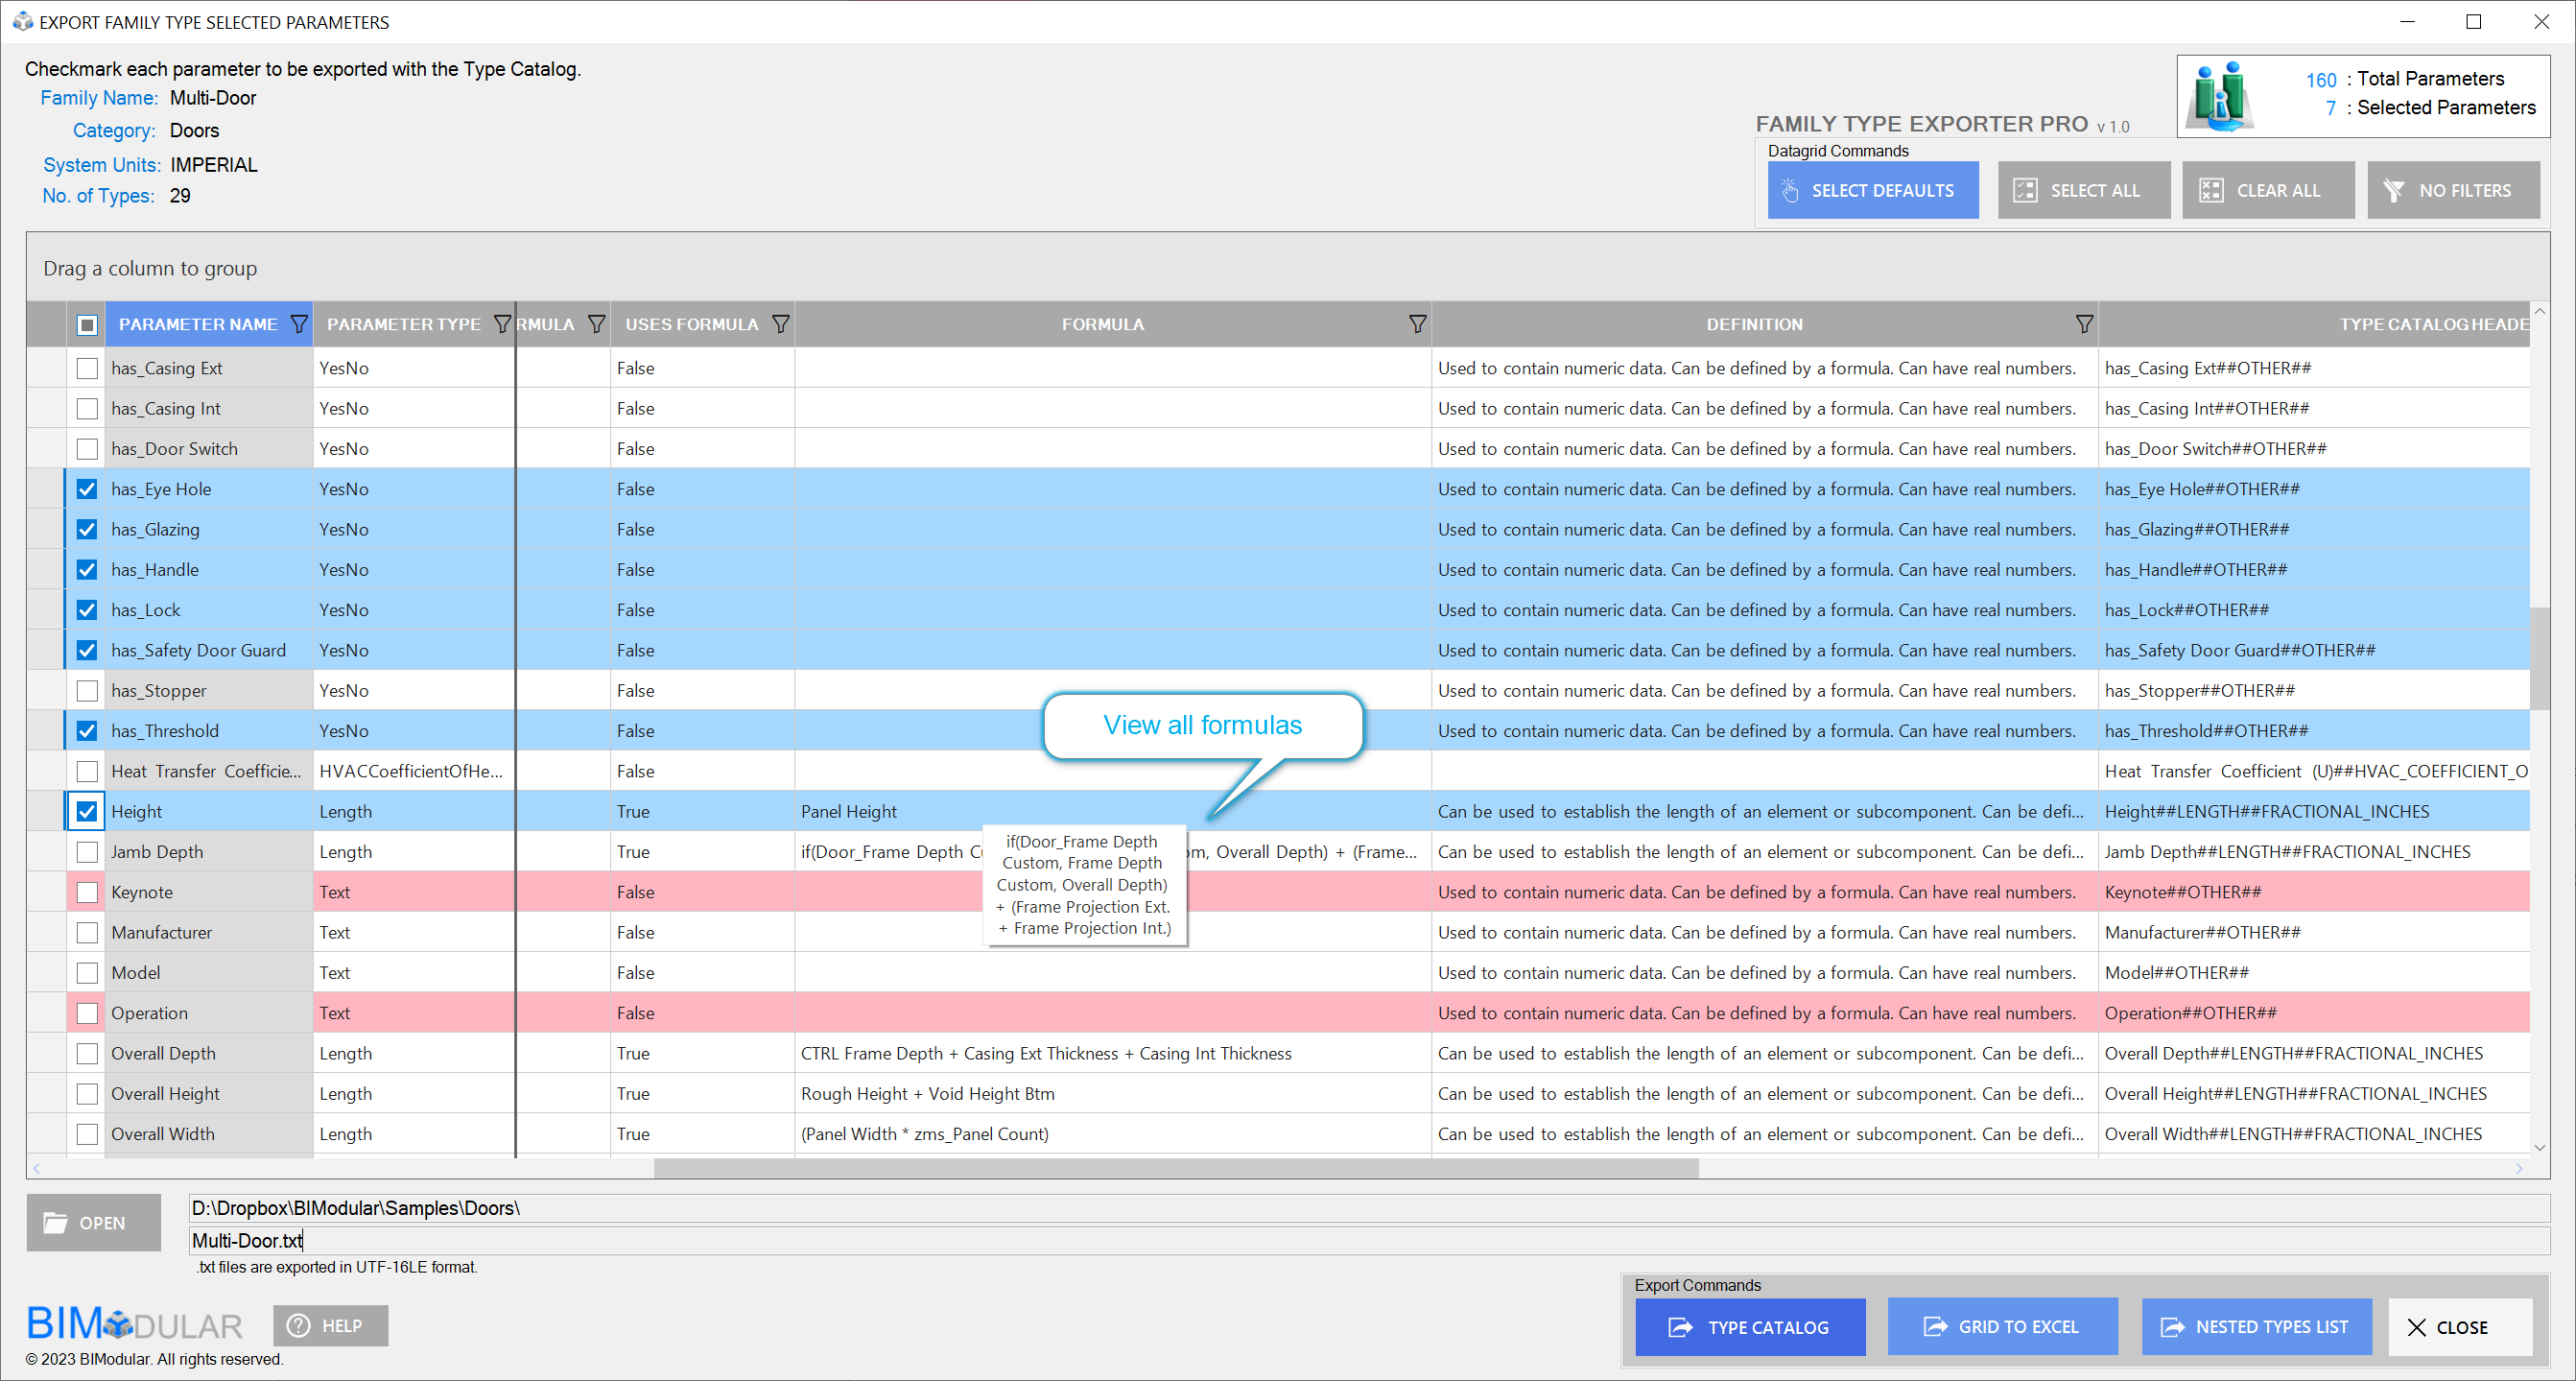Click the partially hidden RMULA column filter
The height and width of the screenshot is (1381, 2576).
point(596,324)
